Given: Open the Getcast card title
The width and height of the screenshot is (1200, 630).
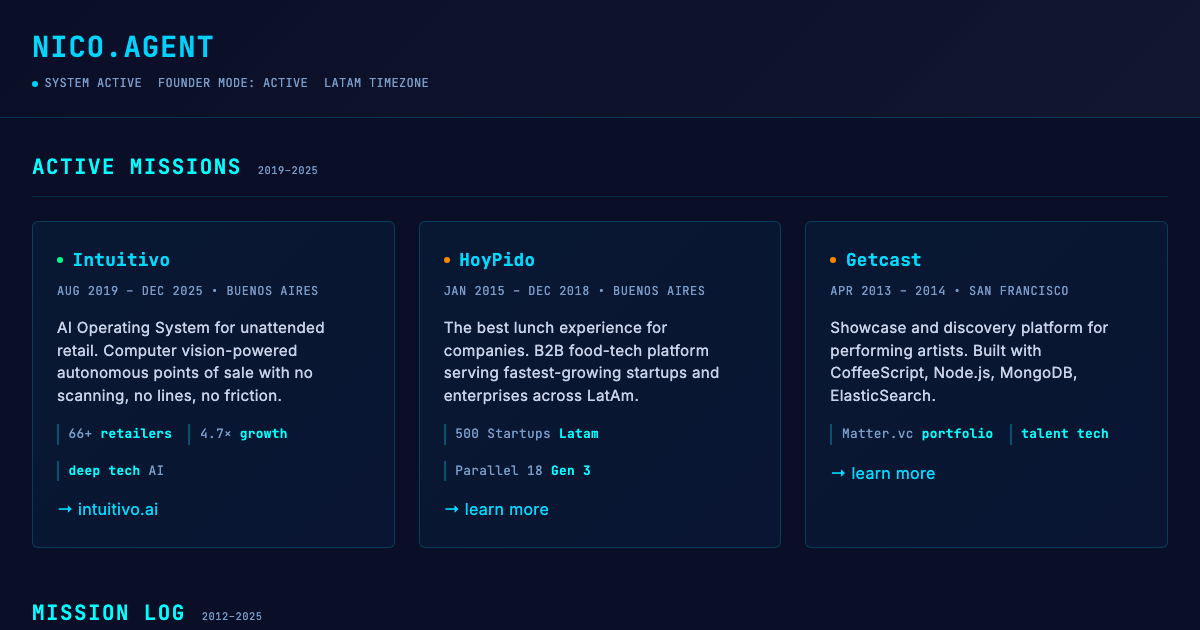Looking at the screenshot, I should [884, 260].
